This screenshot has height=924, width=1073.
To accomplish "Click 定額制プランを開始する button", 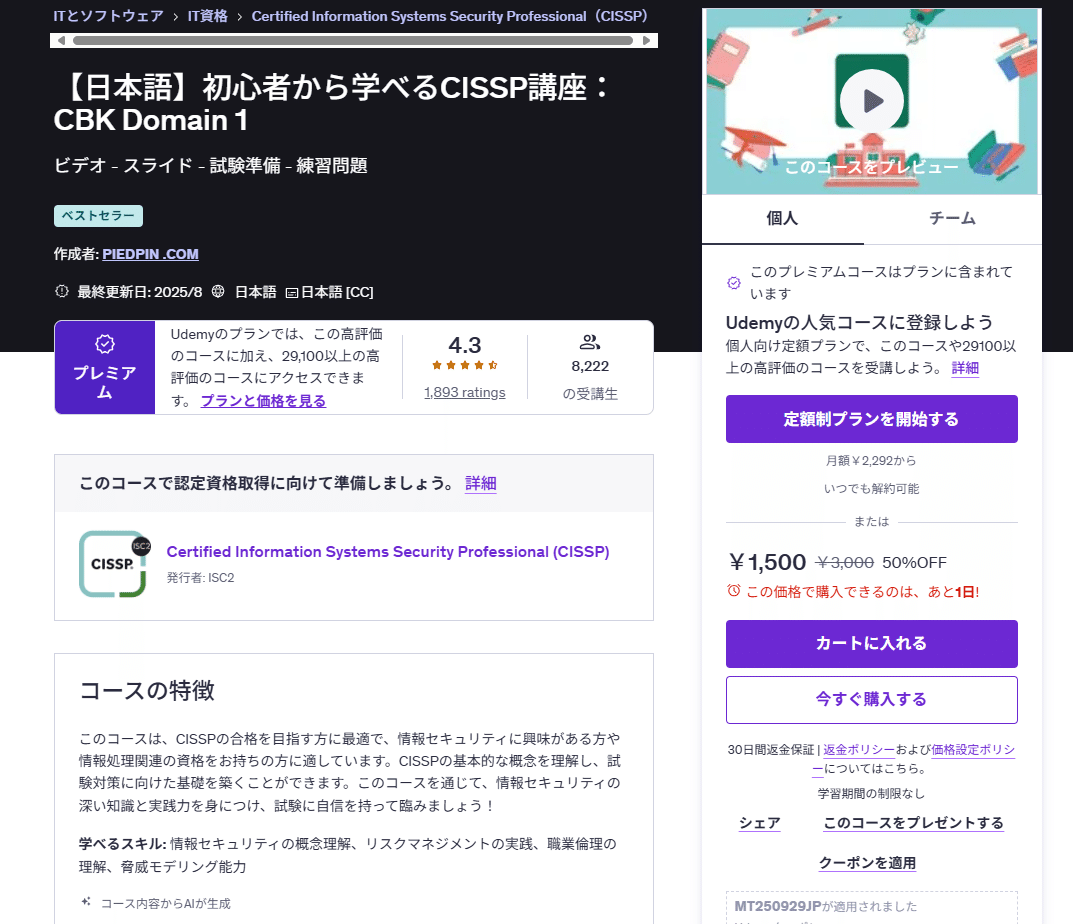I will [x=871, y=418].
